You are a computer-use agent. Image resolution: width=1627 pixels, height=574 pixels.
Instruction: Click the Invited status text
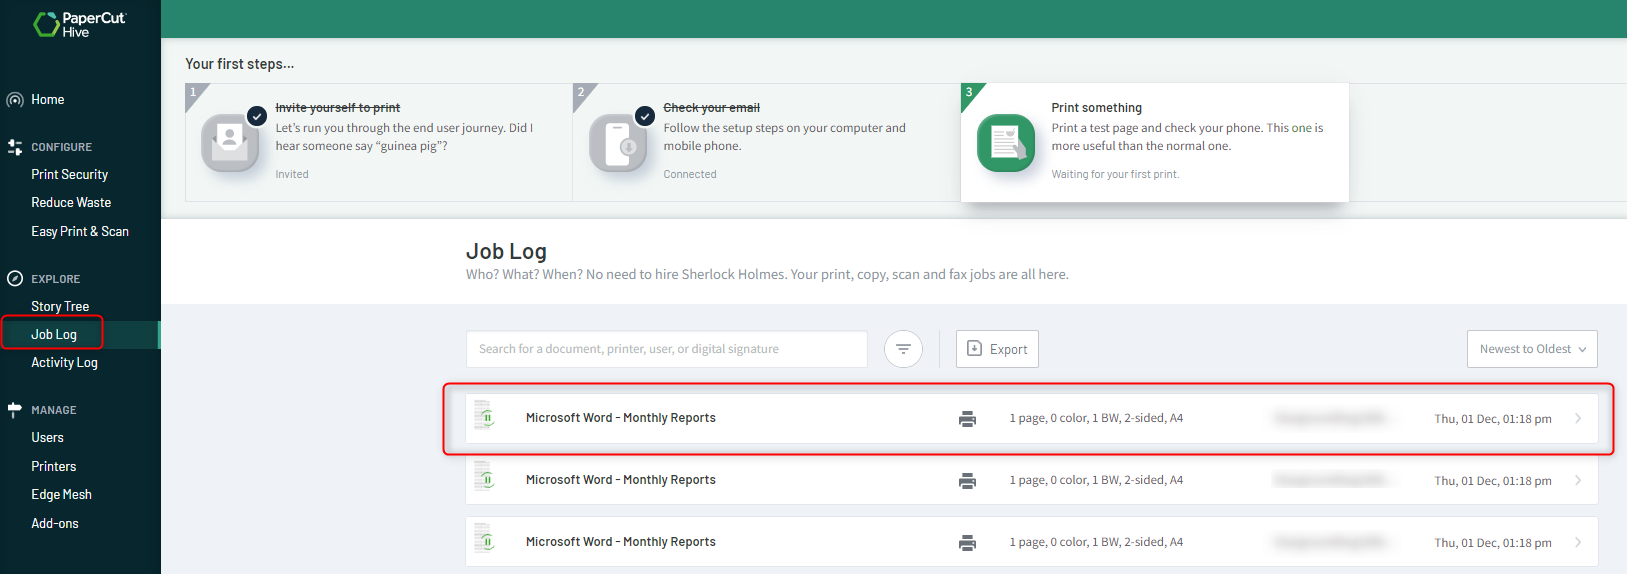[292, 174]
